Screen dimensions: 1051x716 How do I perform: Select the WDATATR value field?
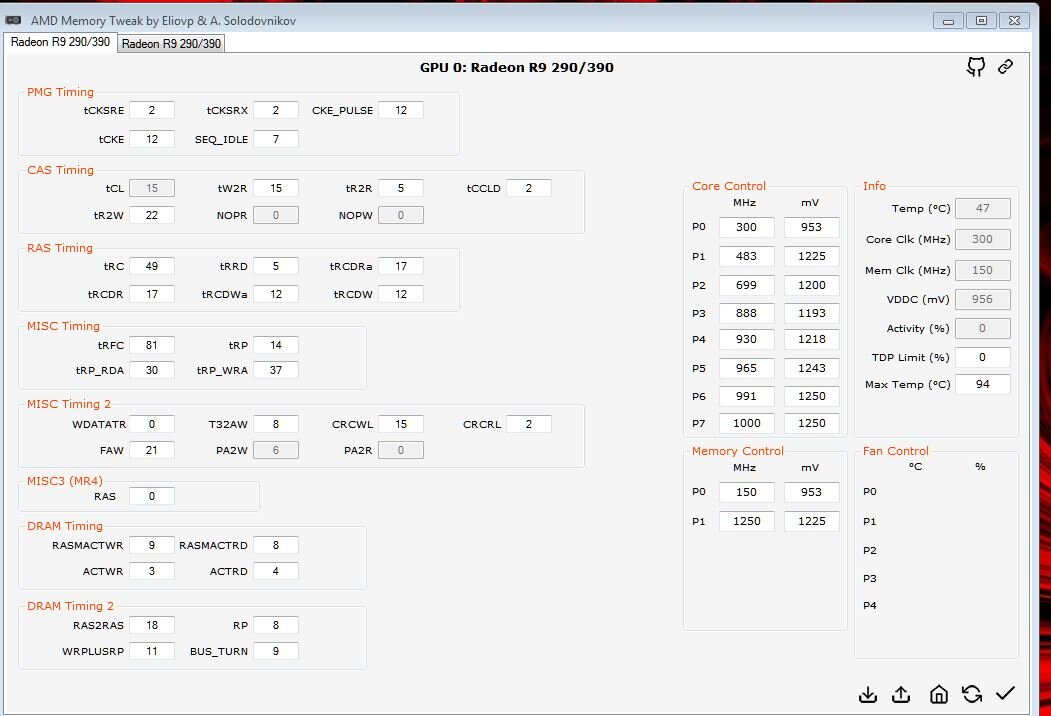point(152,424)
